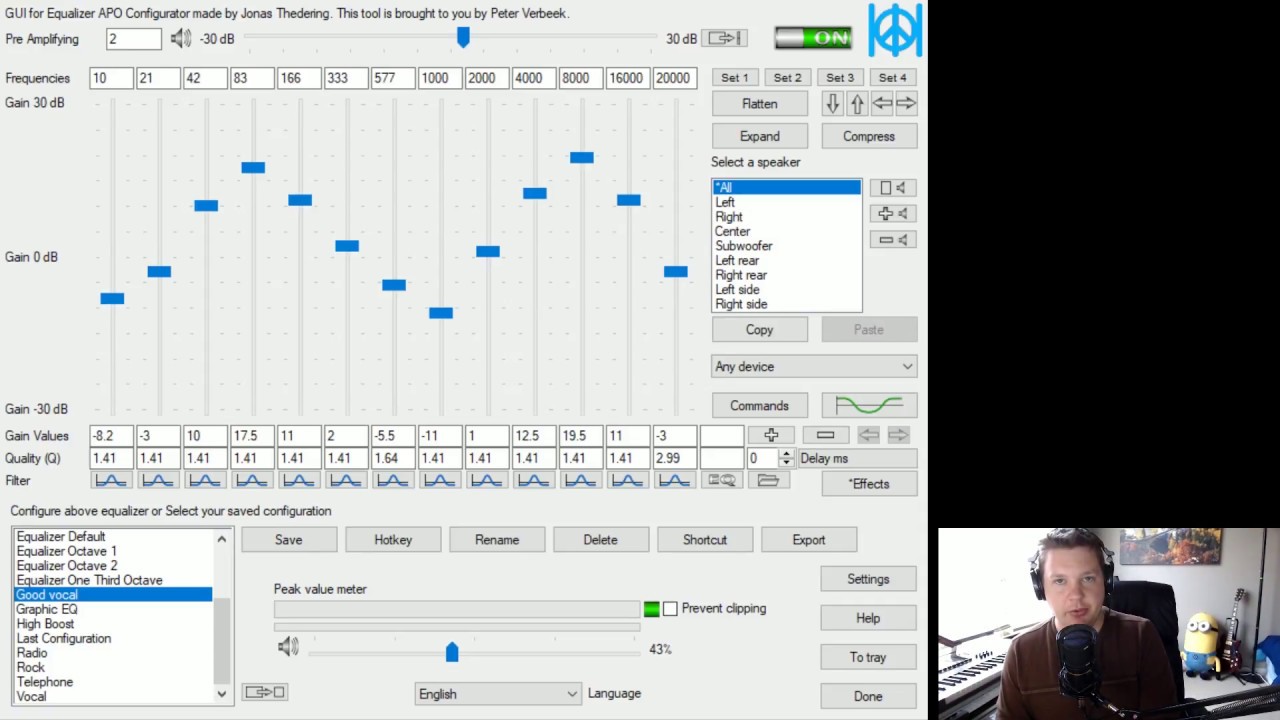Image resolution: width=1280 pixels, height=720 pixels.
Task: Toggle the green ON power switch
Action: point(813,38)
